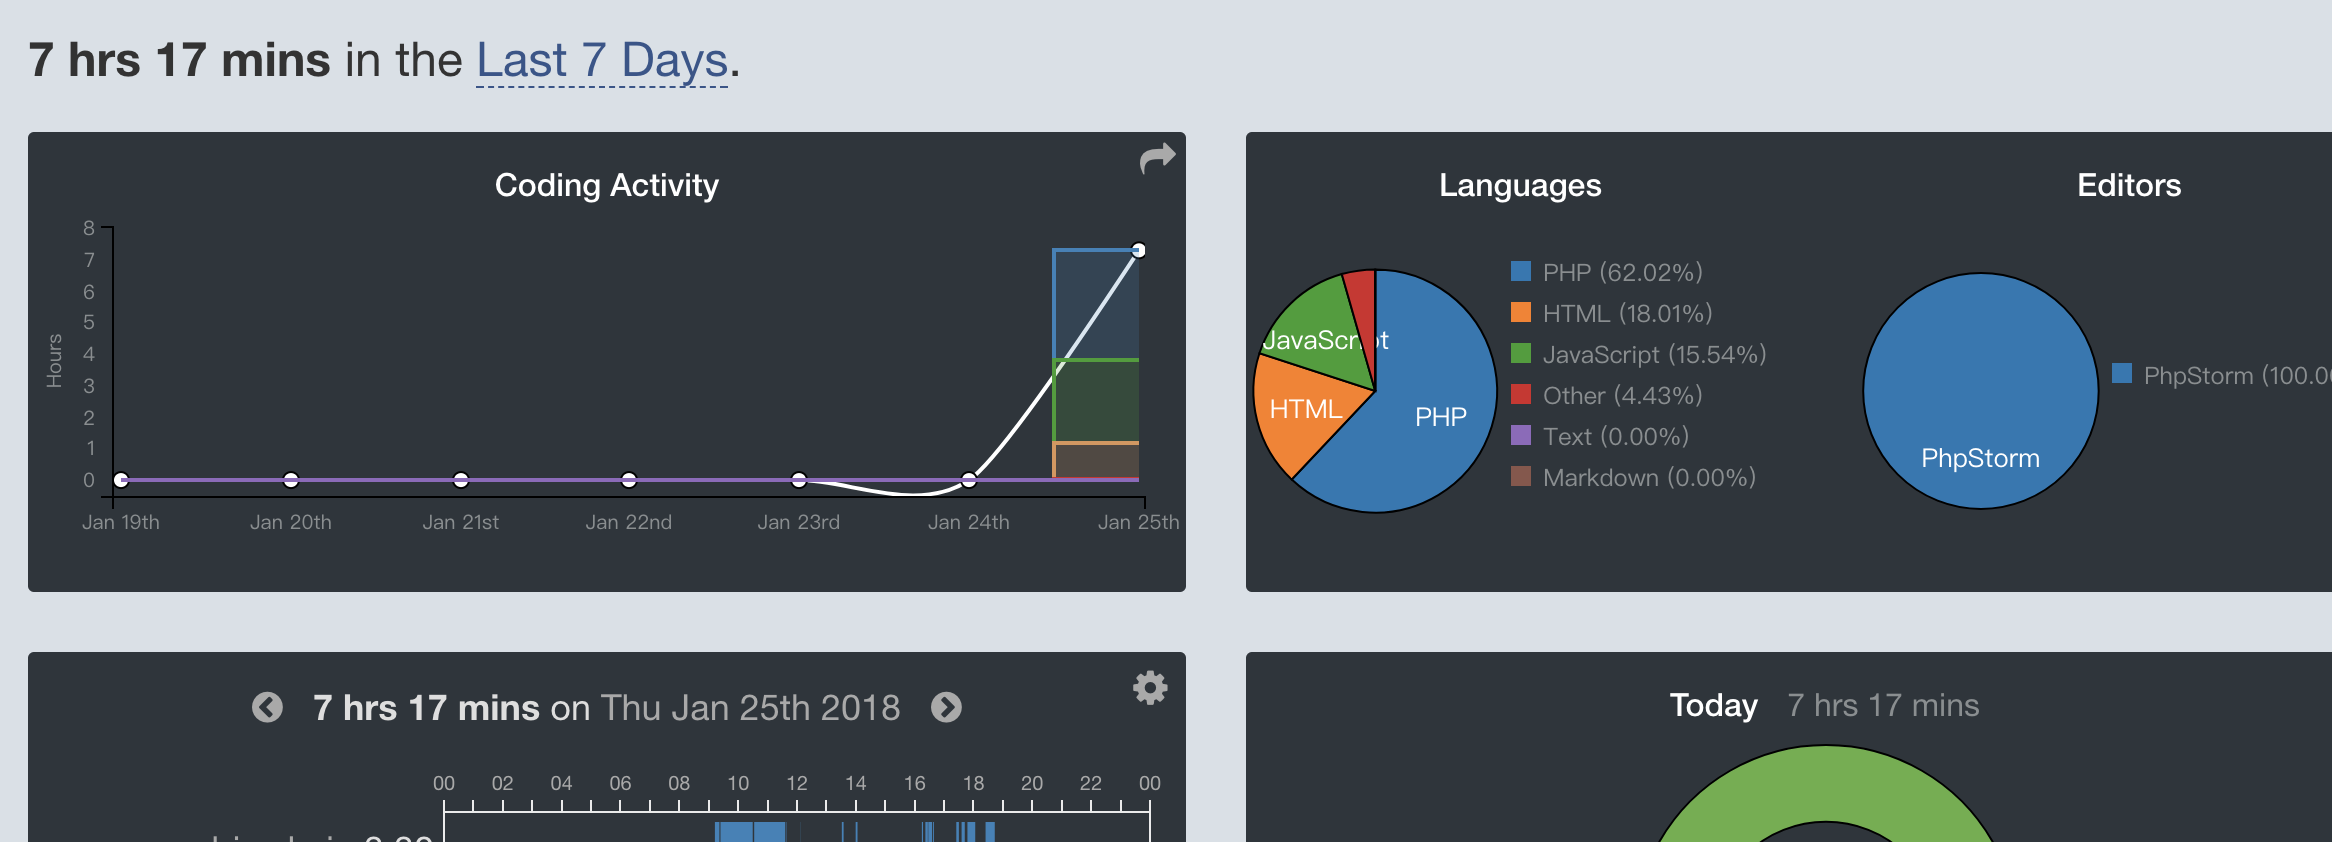This screenshot has height=842, width=2332.
Task: Click the share arrow on Coding Activity
Action: (1157, 158)
